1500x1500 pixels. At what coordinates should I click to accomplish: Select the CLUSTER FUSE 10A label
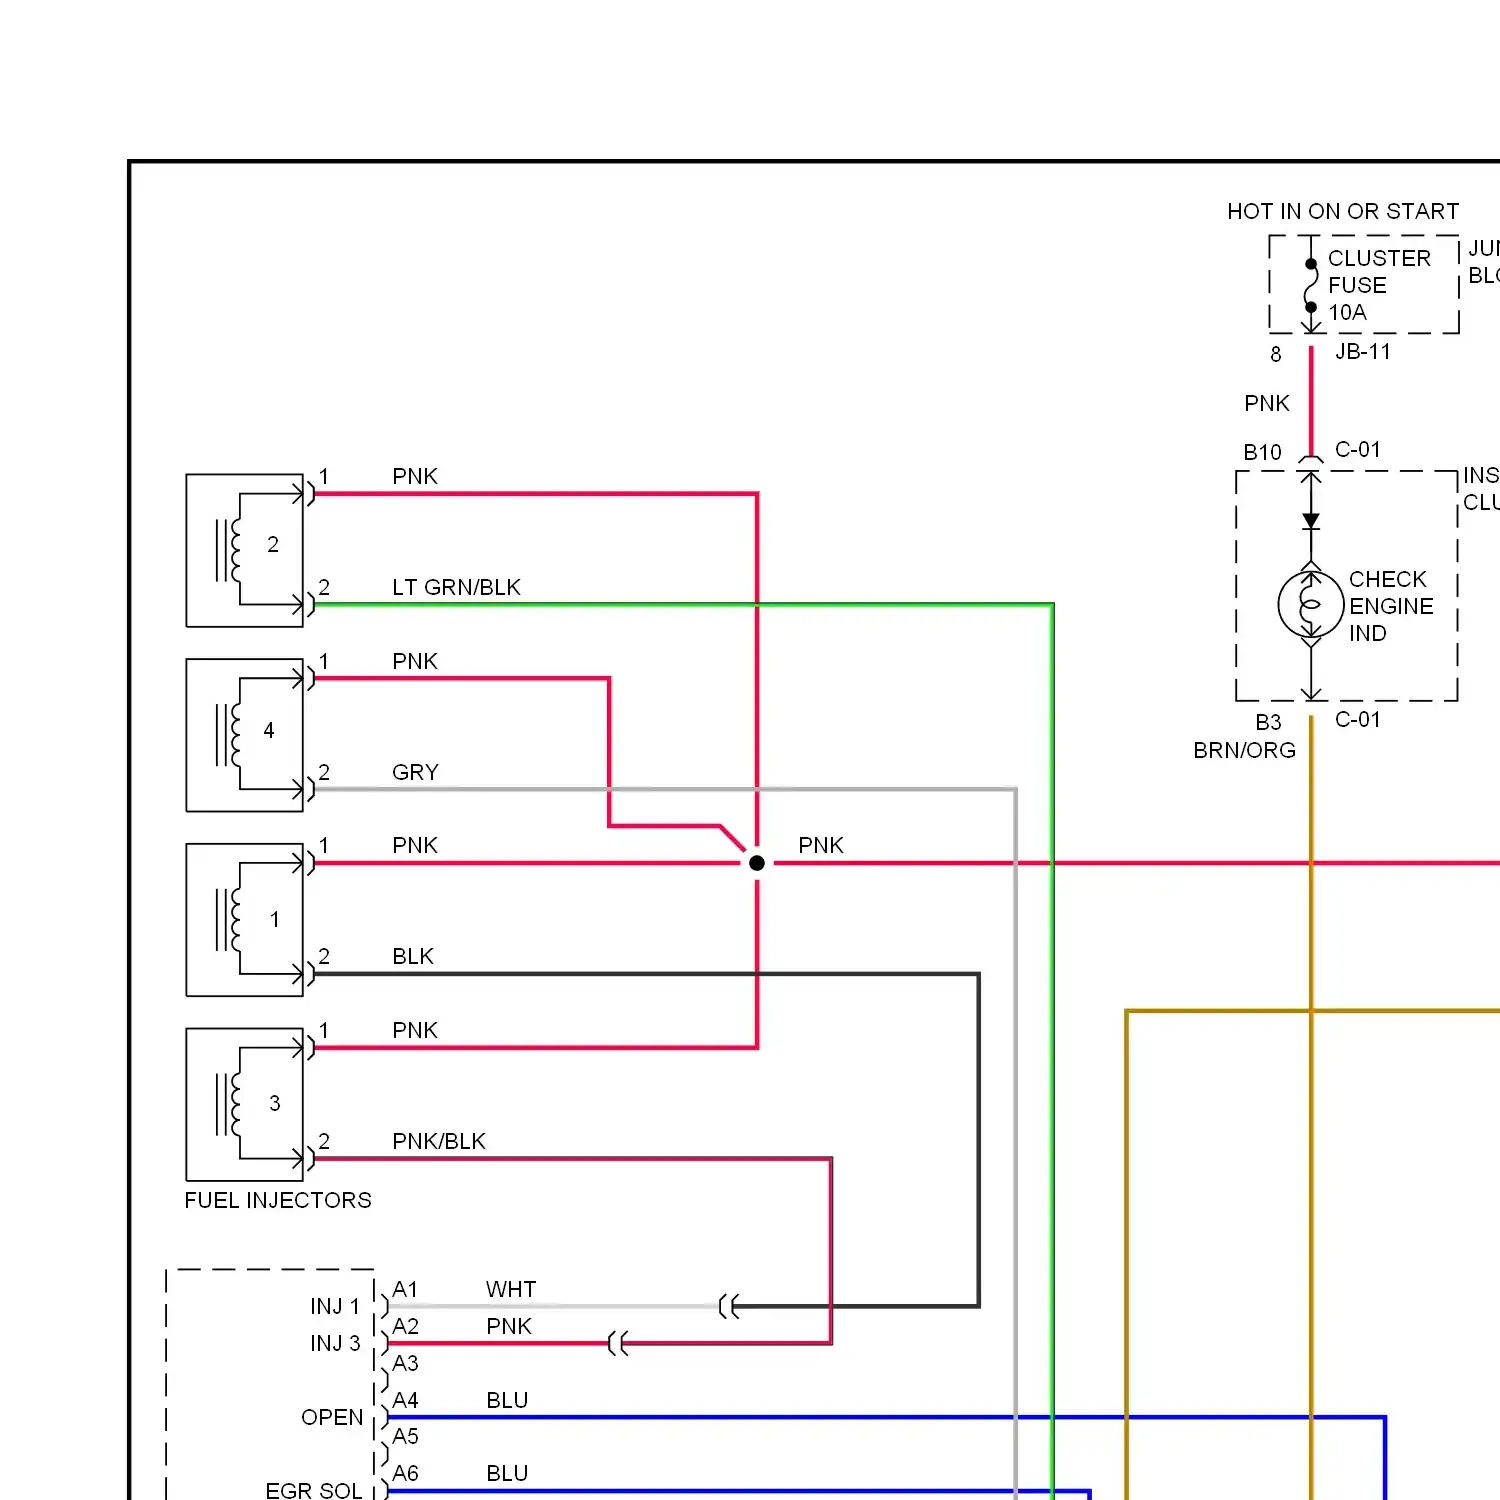pyautogui.click(x=1379, y=285)
